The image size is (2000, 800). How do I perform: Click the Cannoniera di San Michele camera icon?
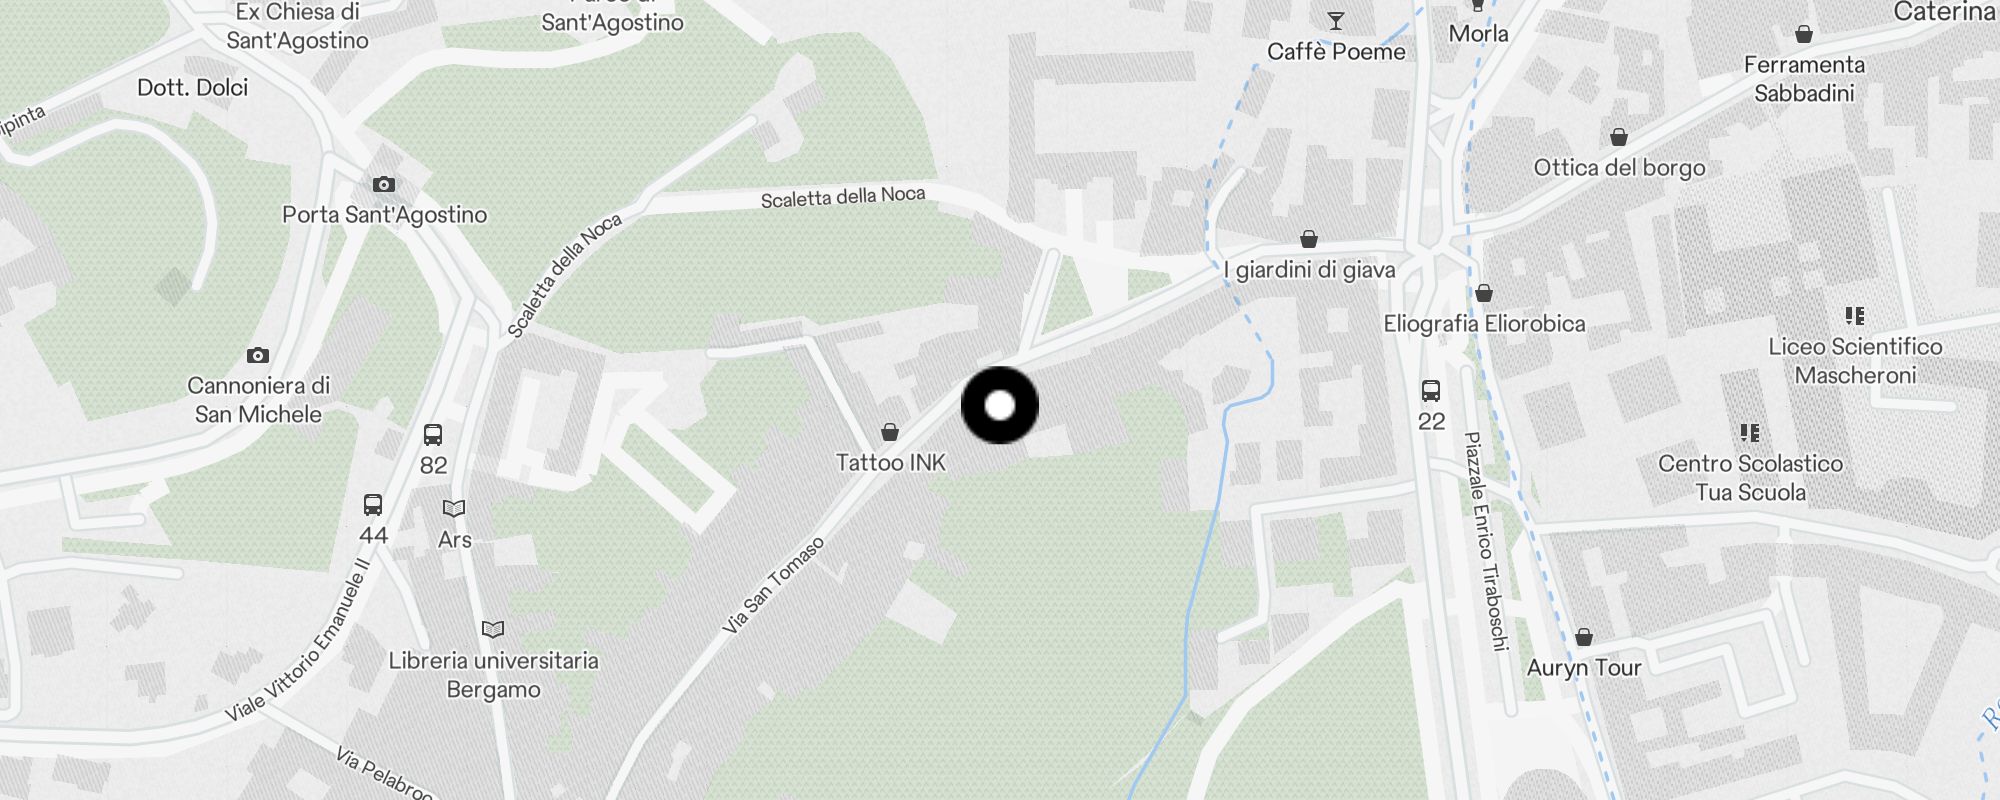coord(258,355)
